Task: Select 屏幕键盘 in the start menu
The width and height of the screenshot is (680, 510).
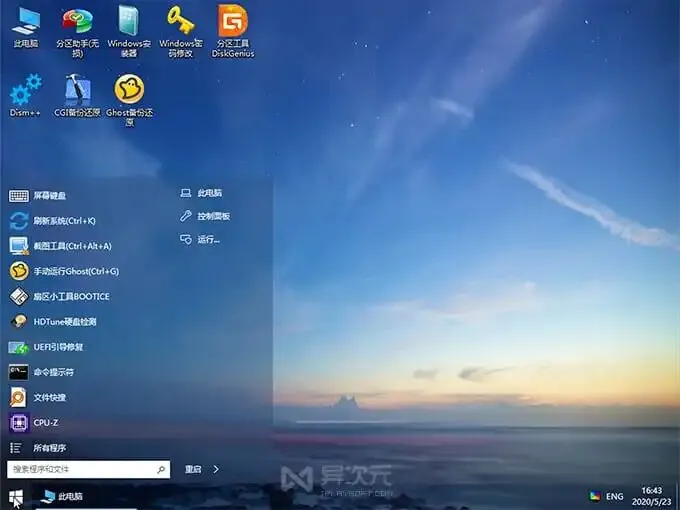Action: (50, 196)
